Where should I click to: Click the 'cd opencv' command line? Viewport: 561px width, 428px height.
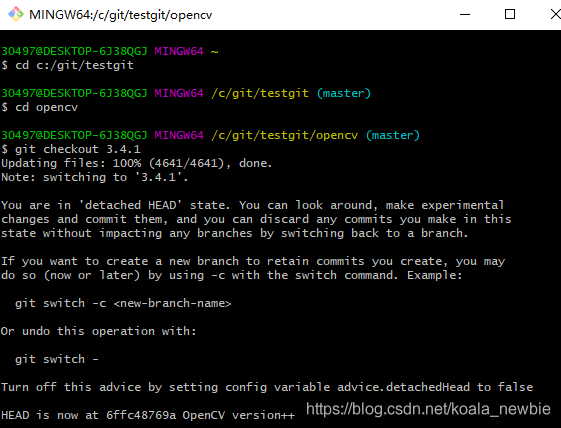pyautogui.click(x=40, y=107)
